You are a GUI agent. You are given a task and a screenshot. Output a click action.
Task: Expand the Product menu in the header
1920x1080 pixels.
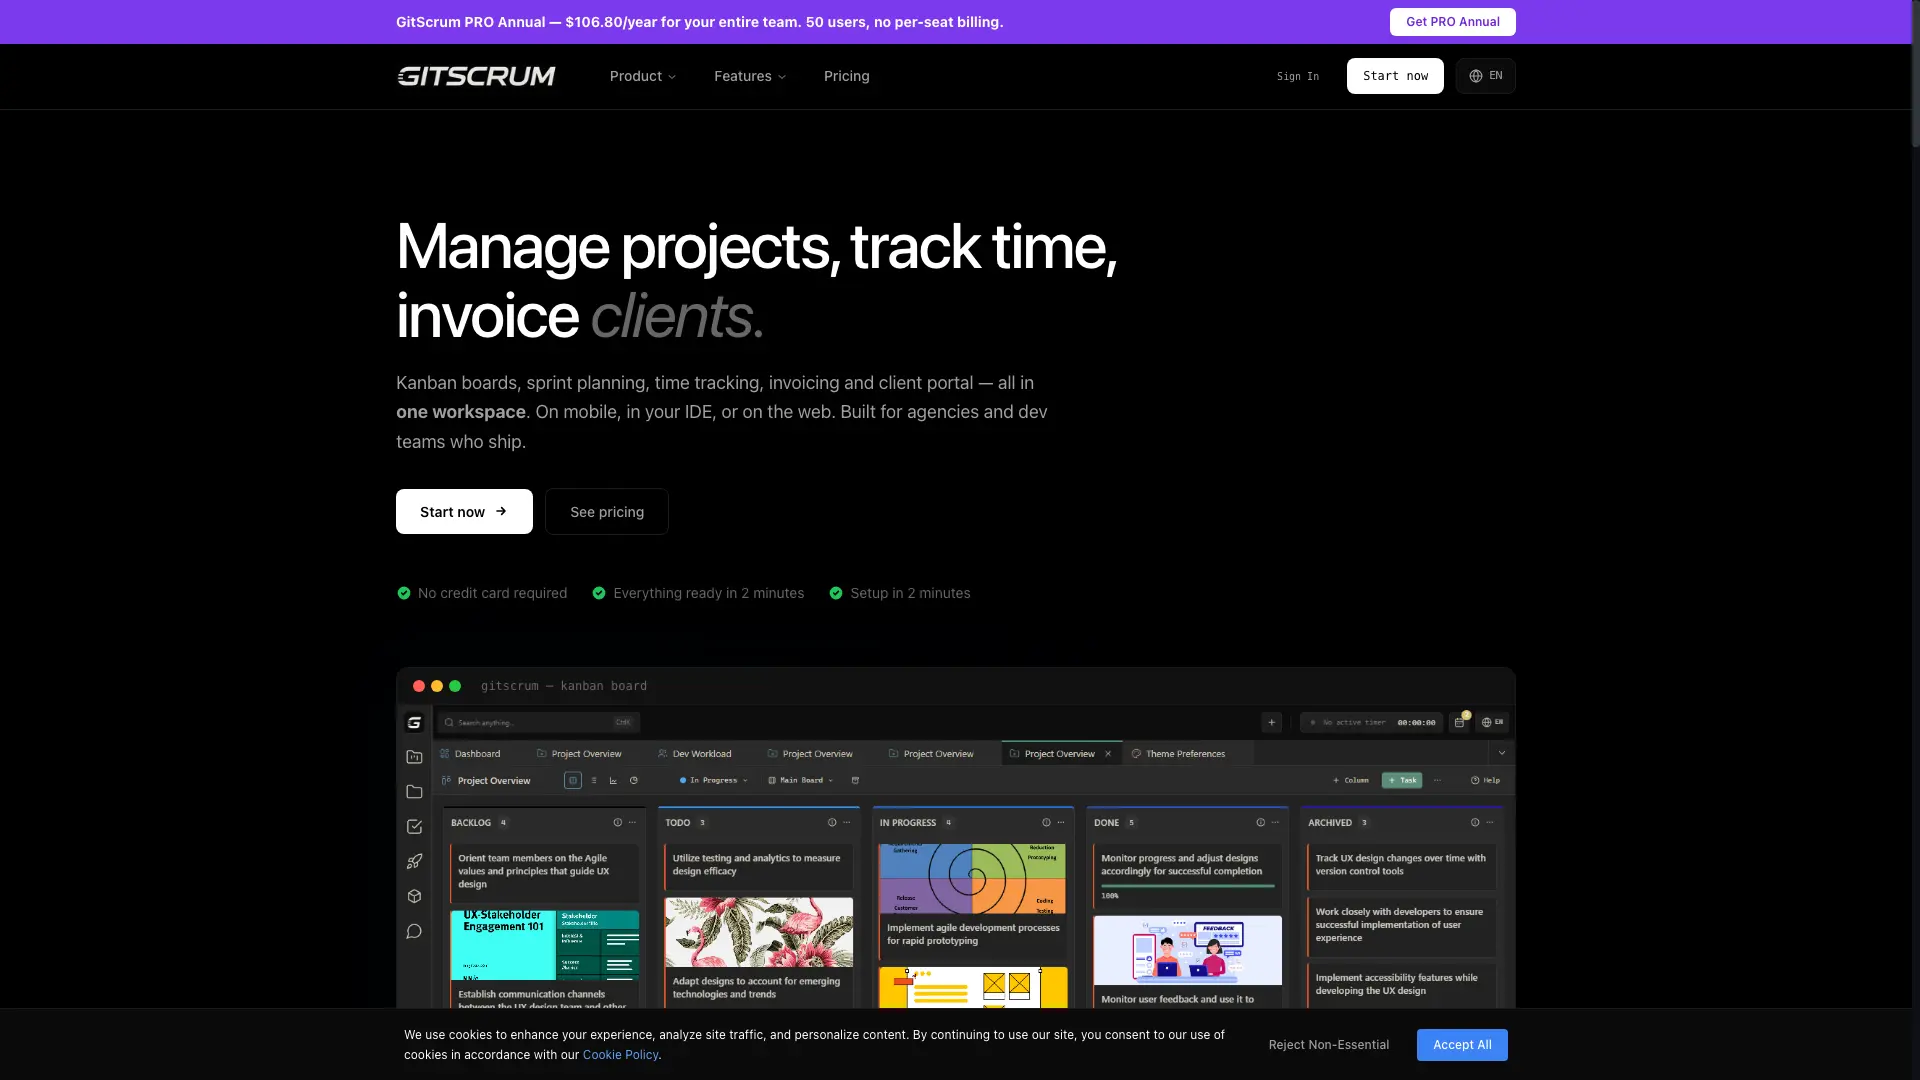click(x=643, y=76)
